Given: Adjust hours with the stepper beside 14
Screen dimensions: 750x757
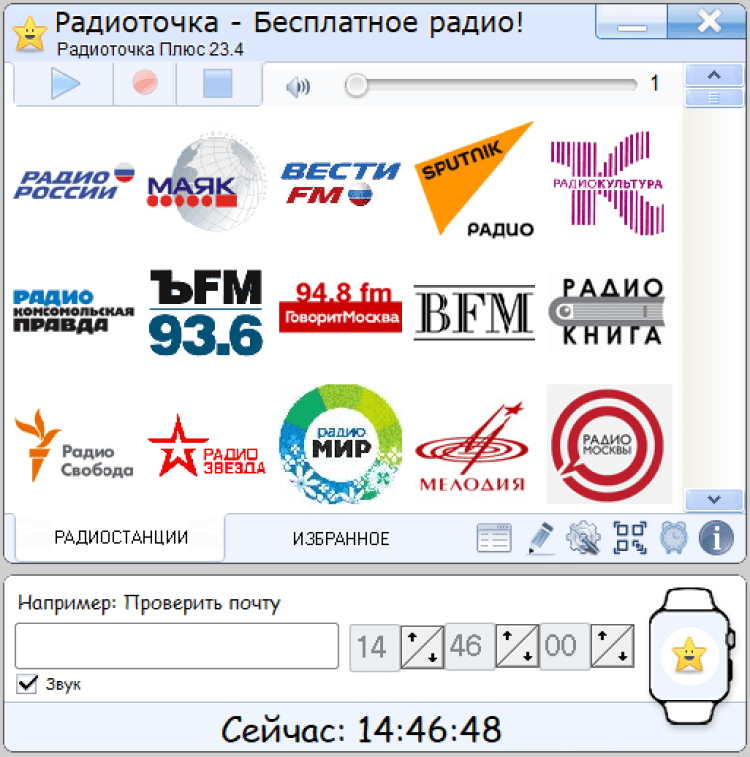Looking at the screenshot, I should [x=422, y=646].
